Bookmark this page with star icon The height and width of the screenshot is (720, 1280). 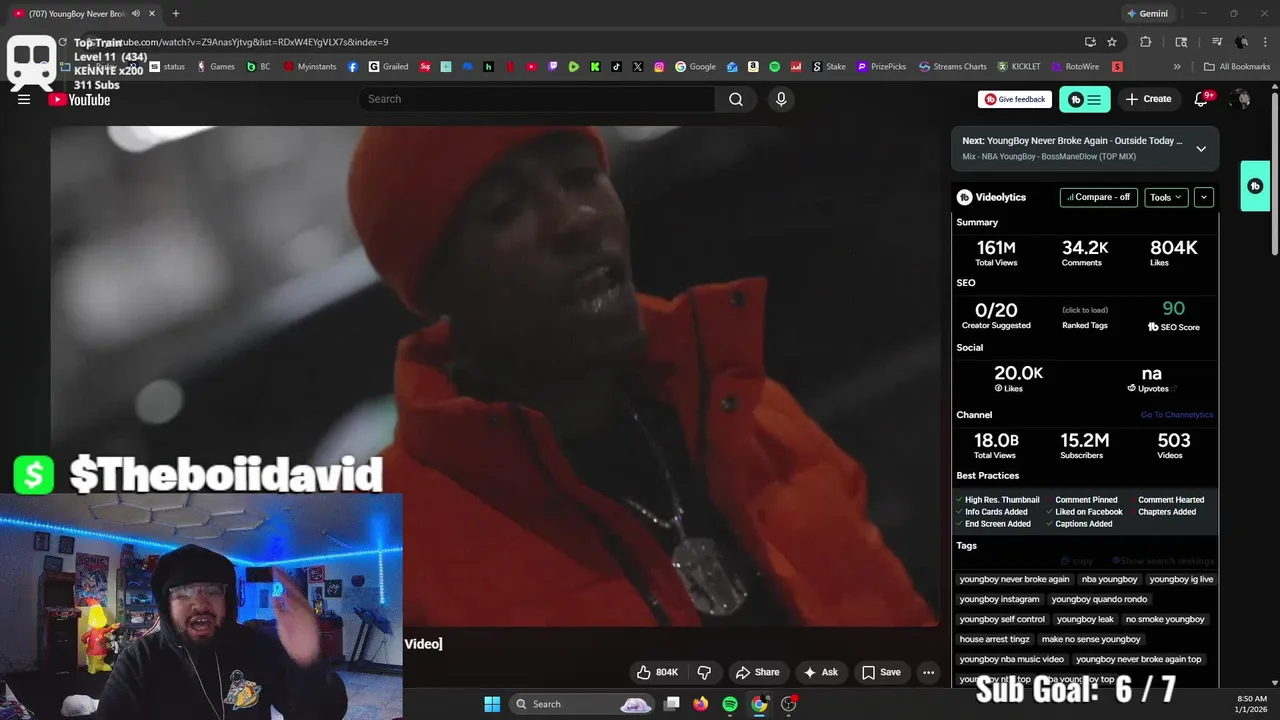(1112, 42)
